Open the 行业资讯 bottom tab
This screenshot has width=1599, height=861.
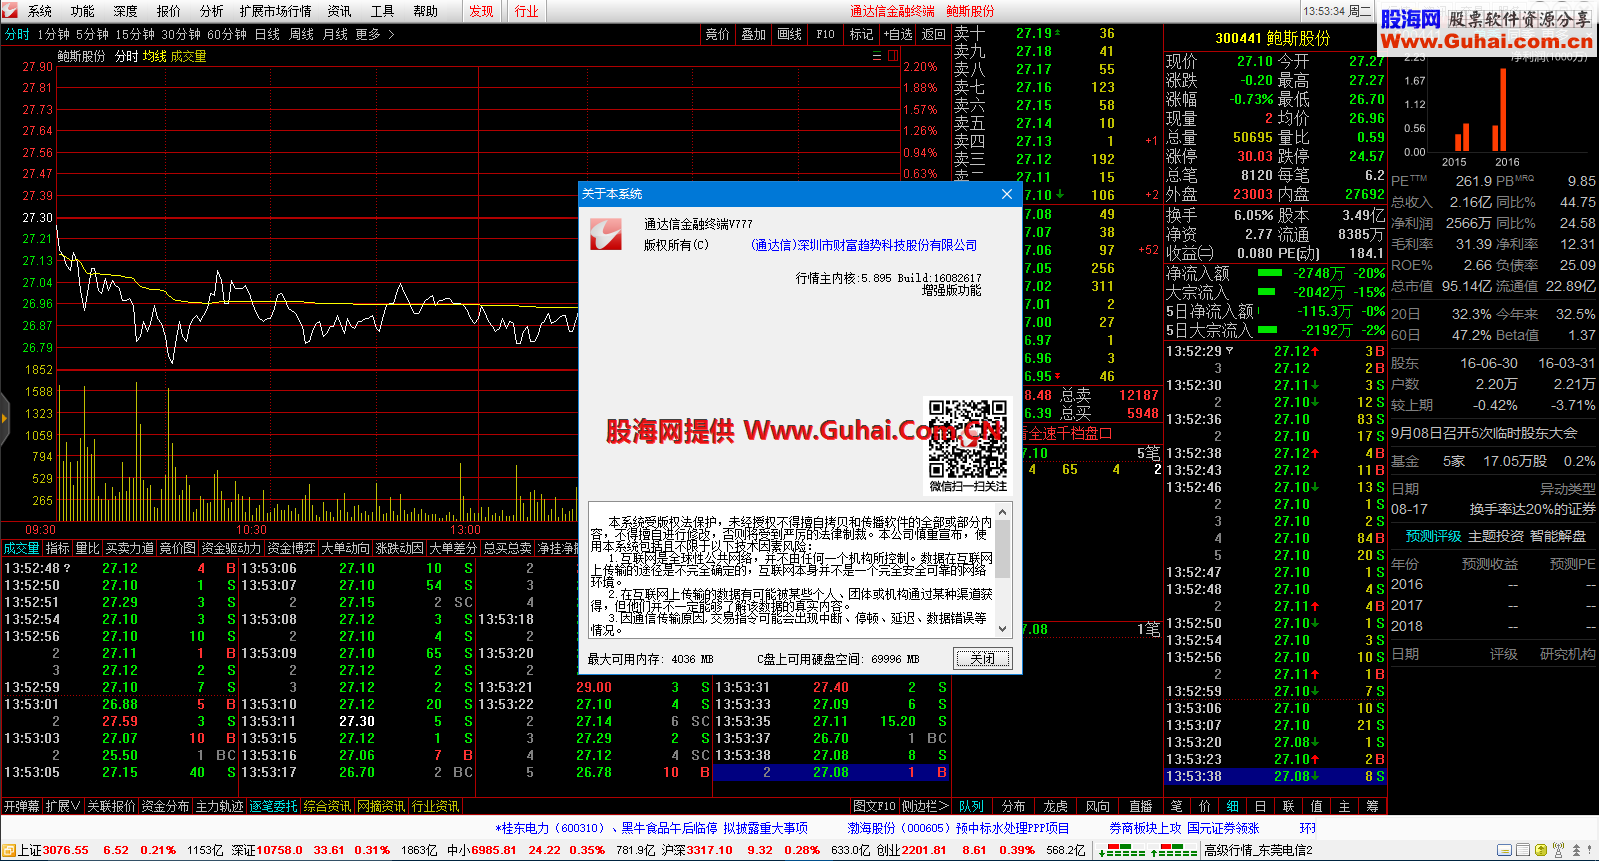point(435,806)
